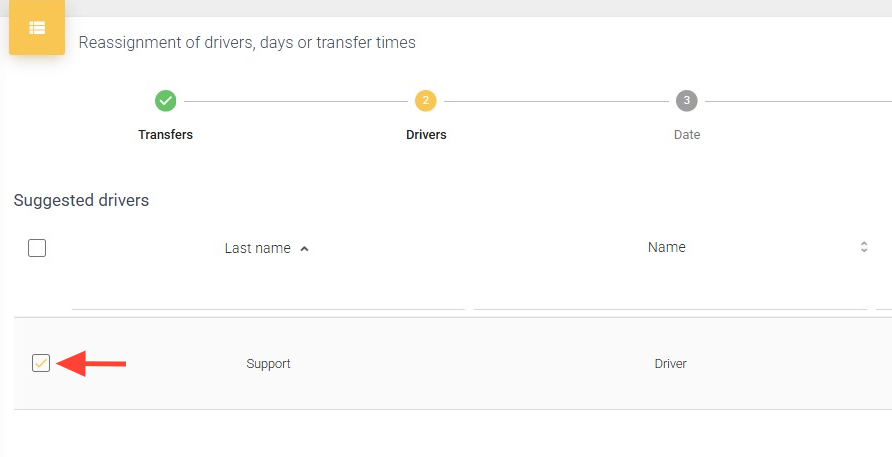892x457 pixels.
Task: Click the yellow list icon
Action: [37, 28]
